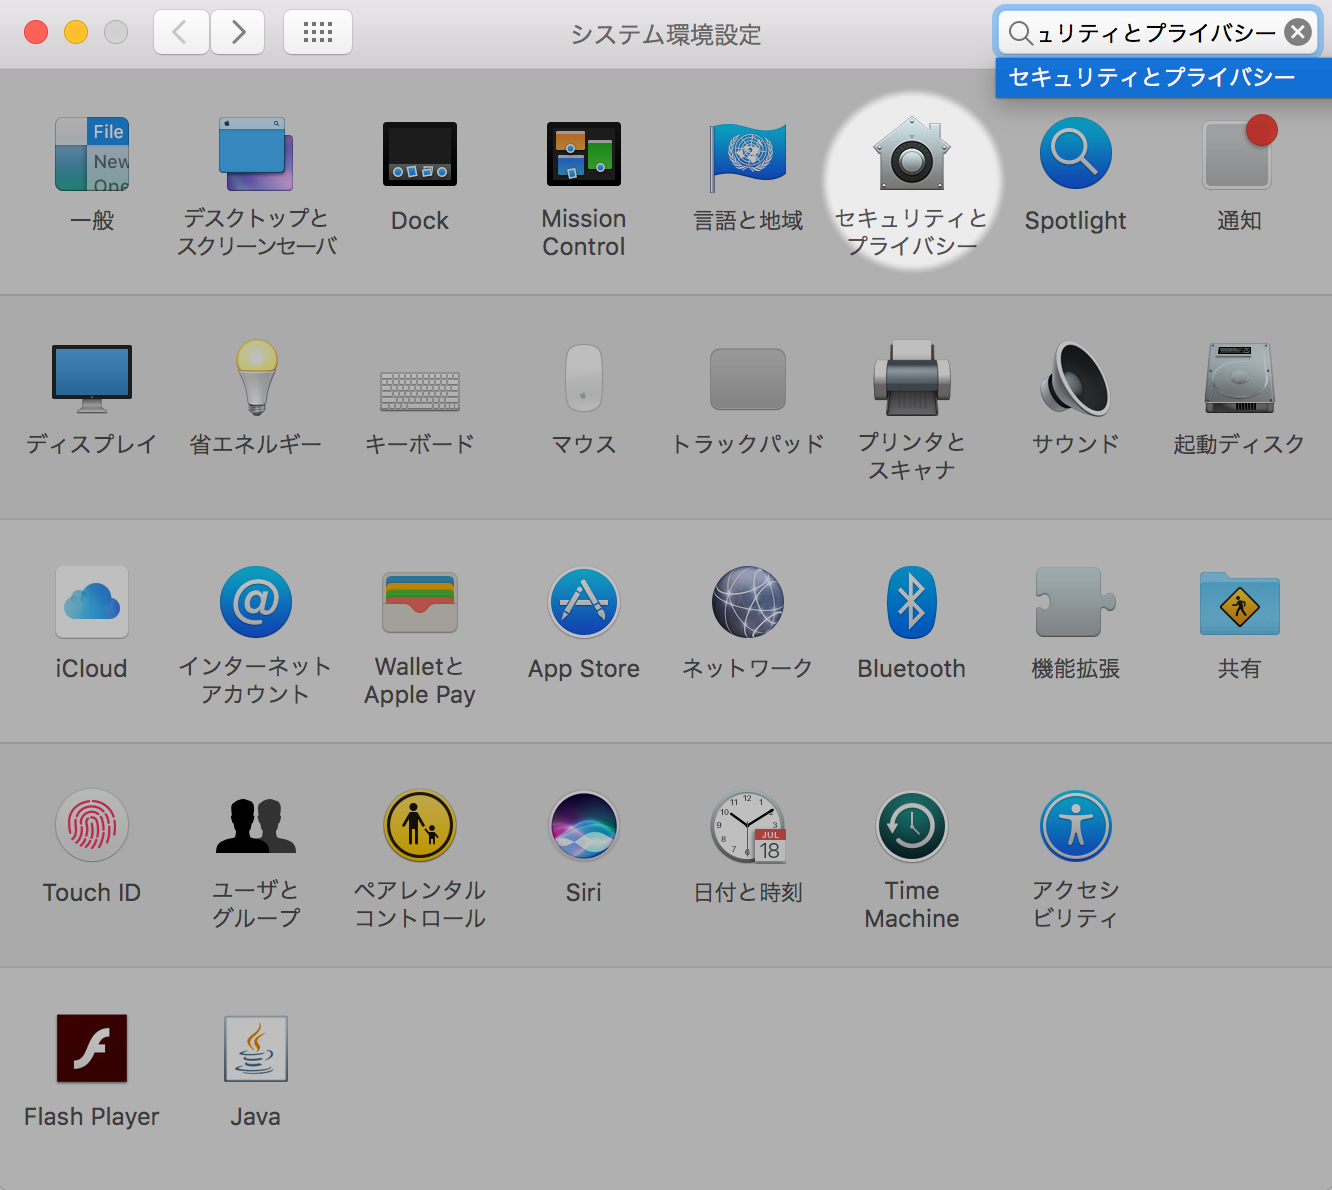Open Touch ID fingerprint icon

(x=92, y=826)
